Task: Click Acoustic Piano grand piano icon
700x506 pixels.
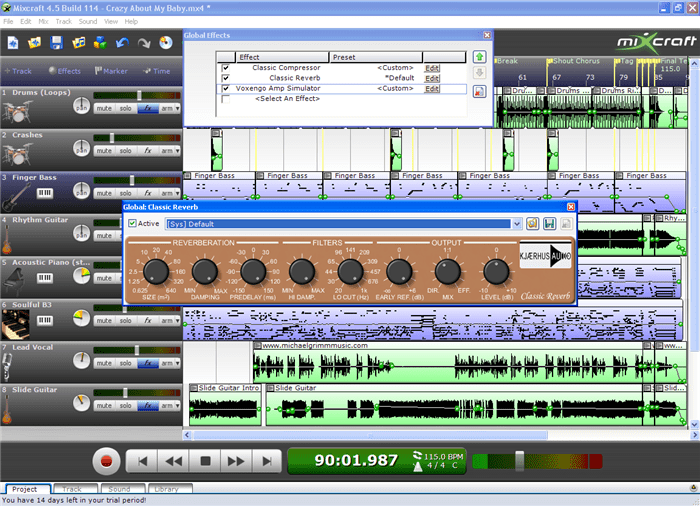Action: [x=16, y=281]
